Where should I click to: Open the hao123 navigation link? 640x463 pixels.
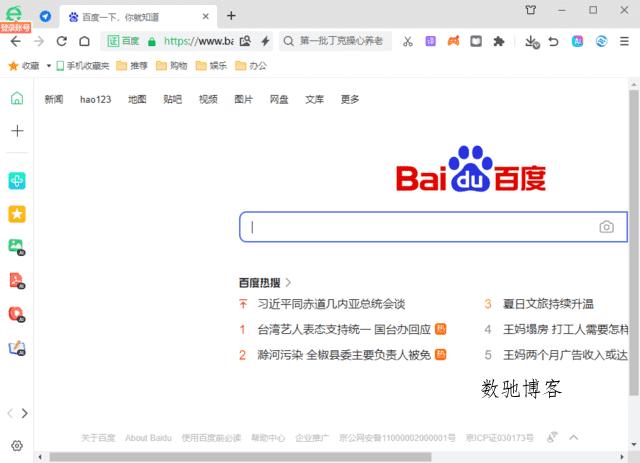[96, 99]
